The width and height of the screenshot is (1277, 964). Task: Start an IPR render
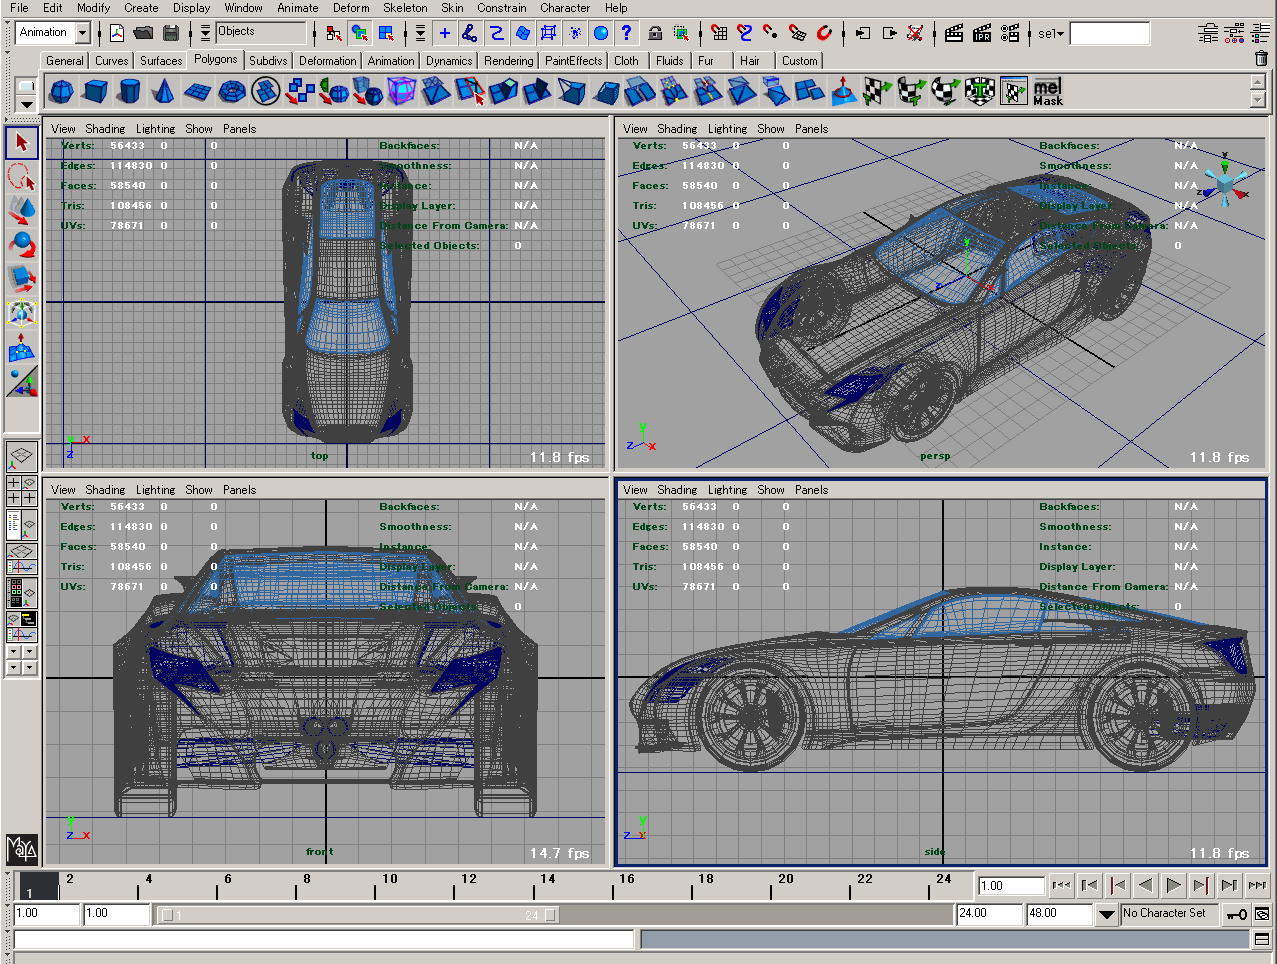[982, 33]
